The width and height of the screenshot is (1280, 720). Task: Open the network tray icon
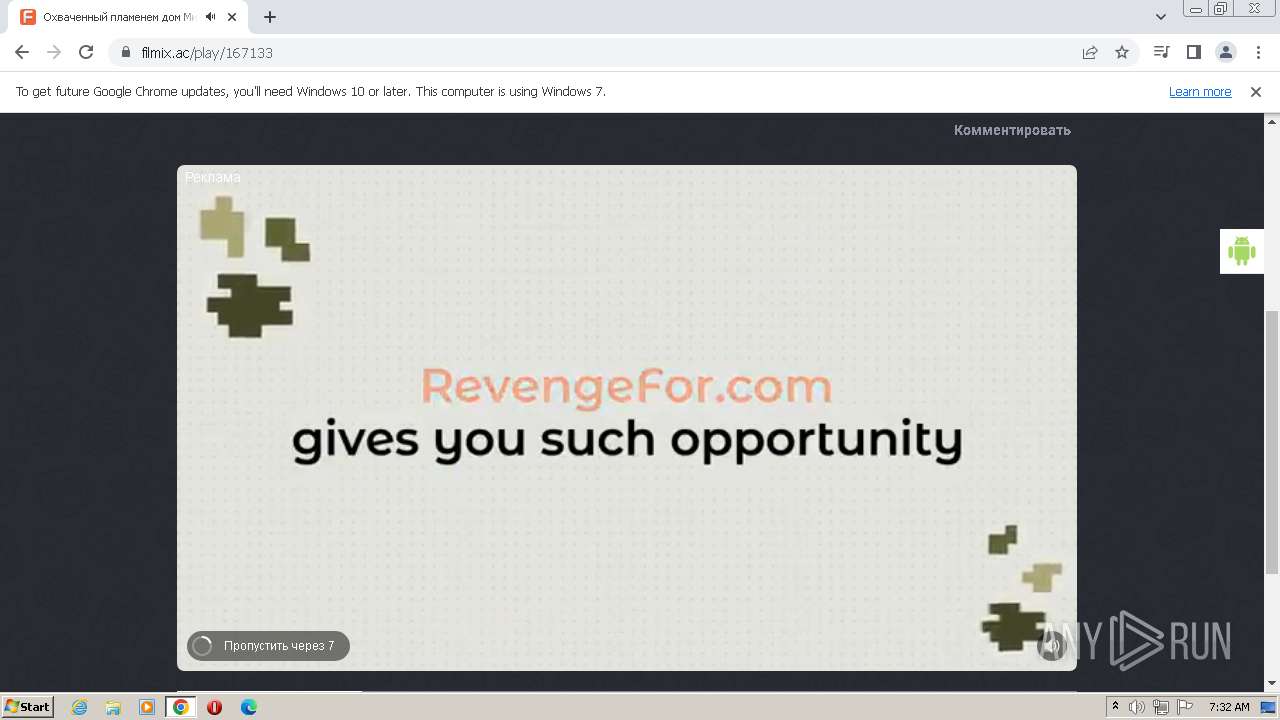(1161, 707)
